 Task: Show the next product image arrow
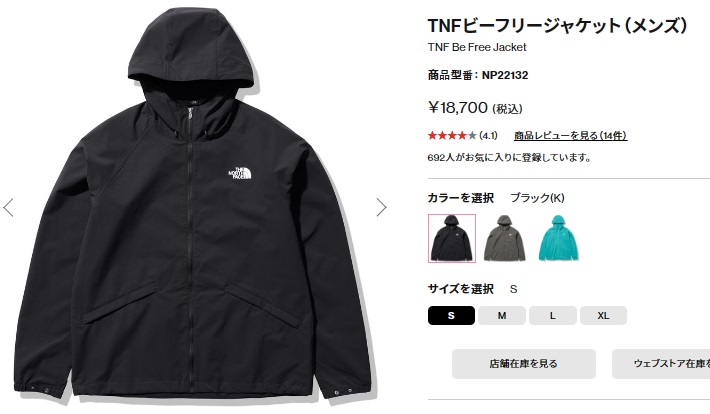point(382,207)
